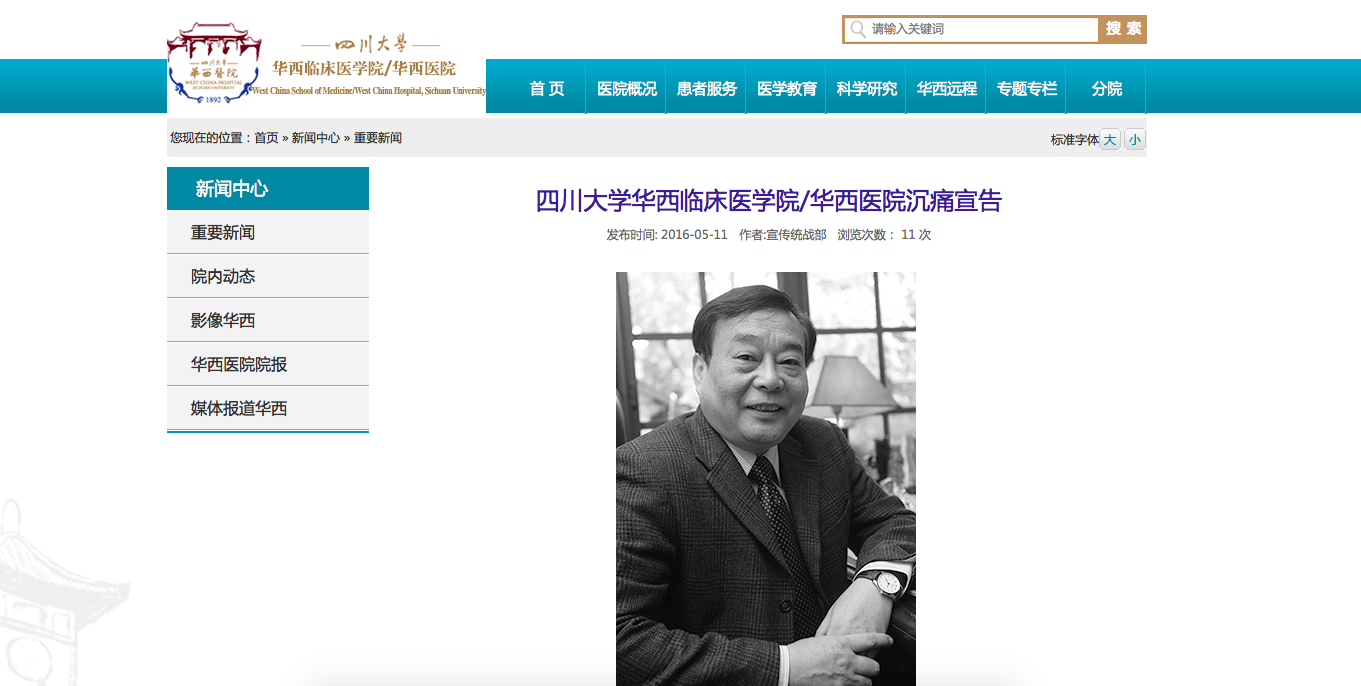The height and width of the screenshot is (686, 1361).
Task: Click the black-and-white portrait photo
Action: [x=766, y=479]
